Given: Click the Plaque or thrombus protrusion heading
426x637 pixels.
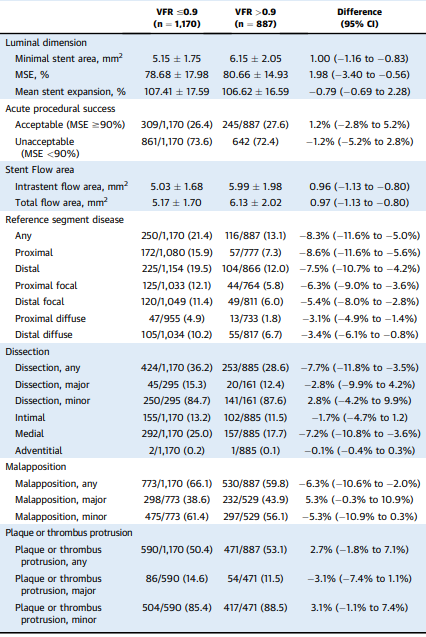Looking at the screenshot, I should coord(69,533).
